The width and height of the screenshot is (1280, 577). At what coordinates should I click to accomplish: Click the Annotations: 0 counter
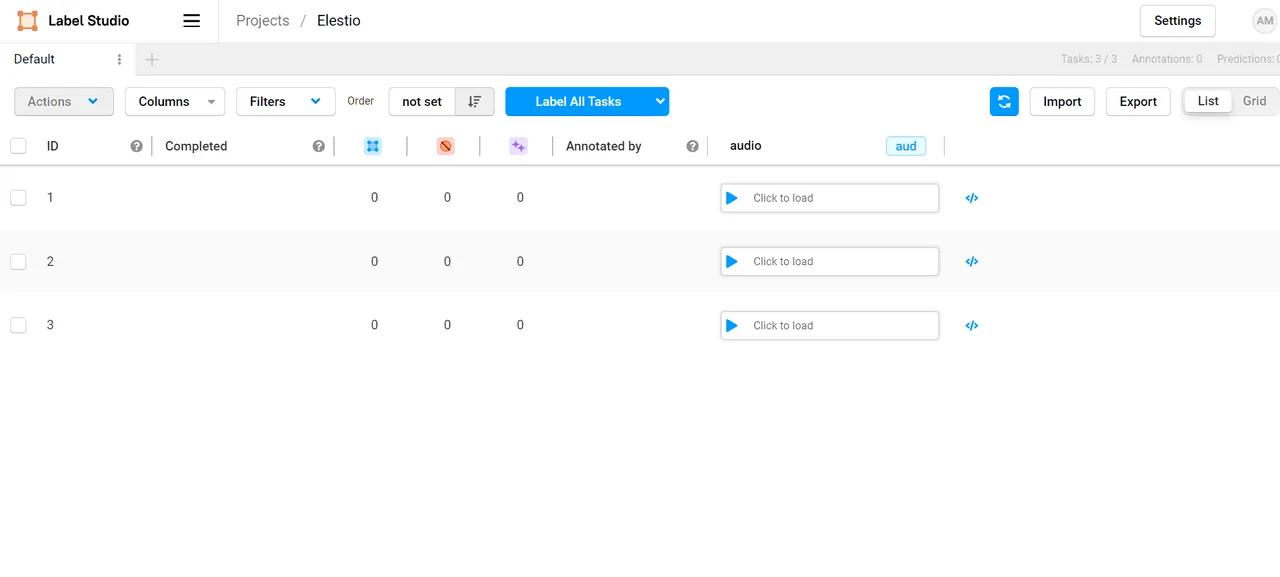click(1167, 59)
